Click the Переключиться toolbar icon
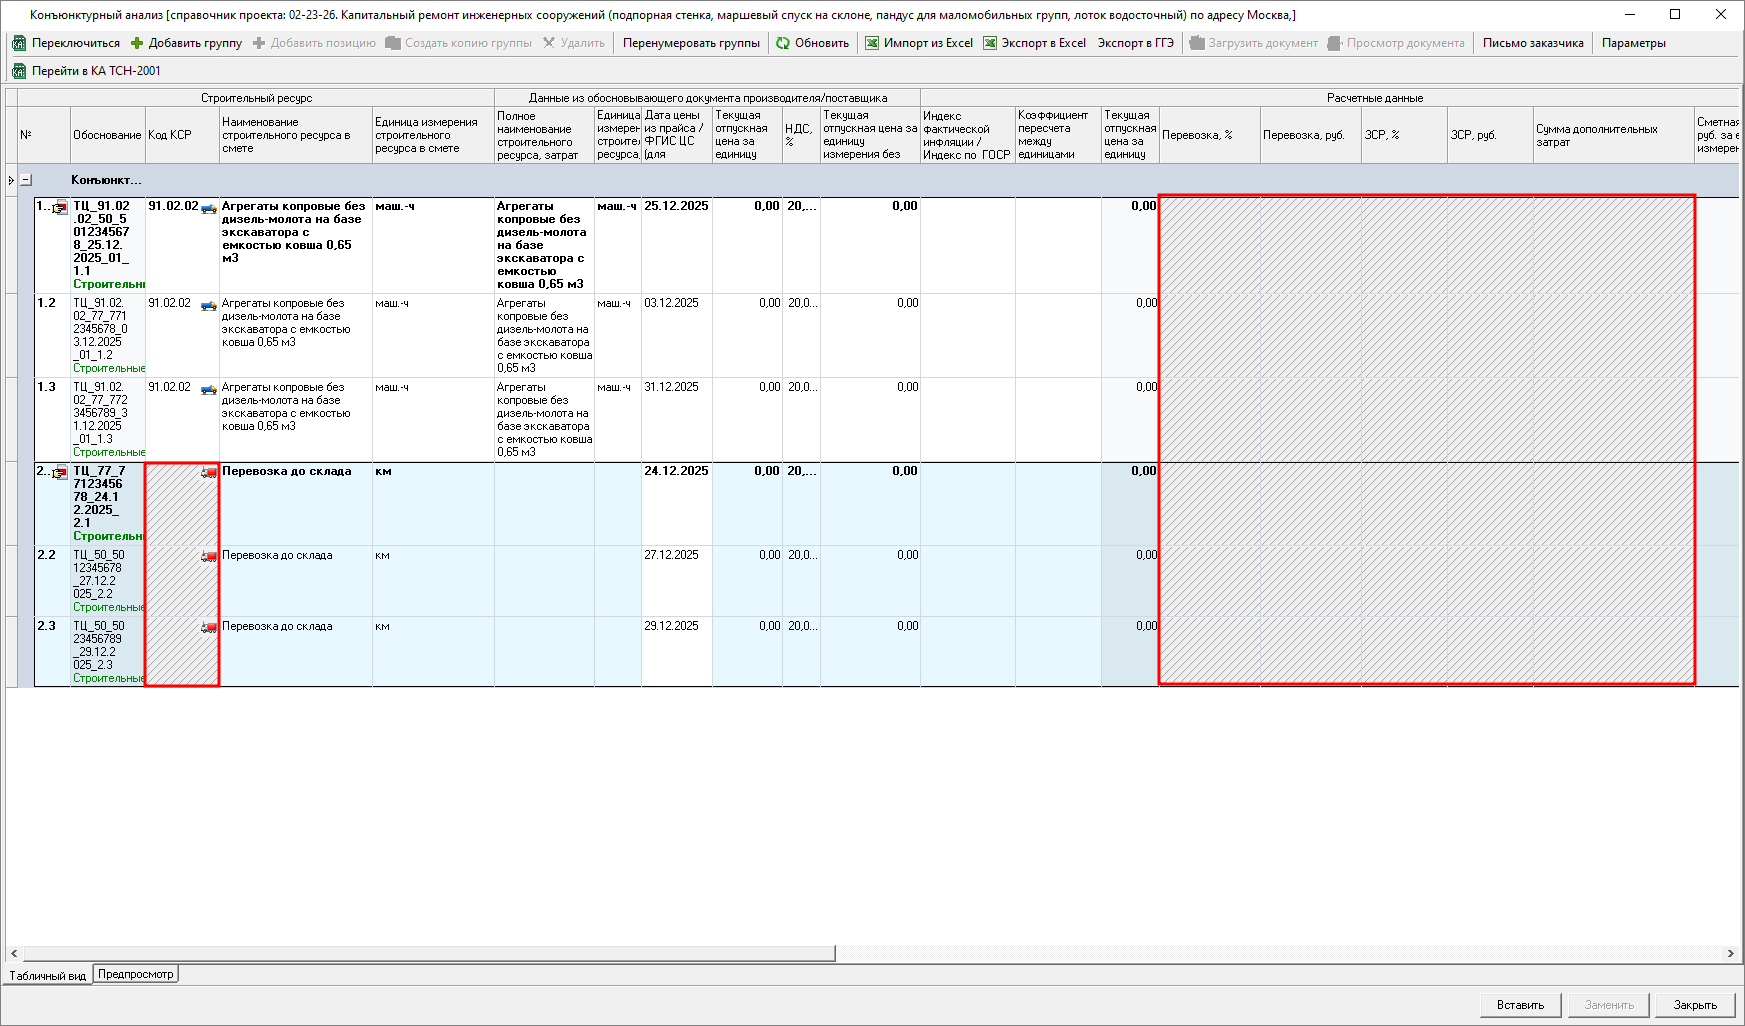Screen dimensions: 1745x1026 (19, 43)
